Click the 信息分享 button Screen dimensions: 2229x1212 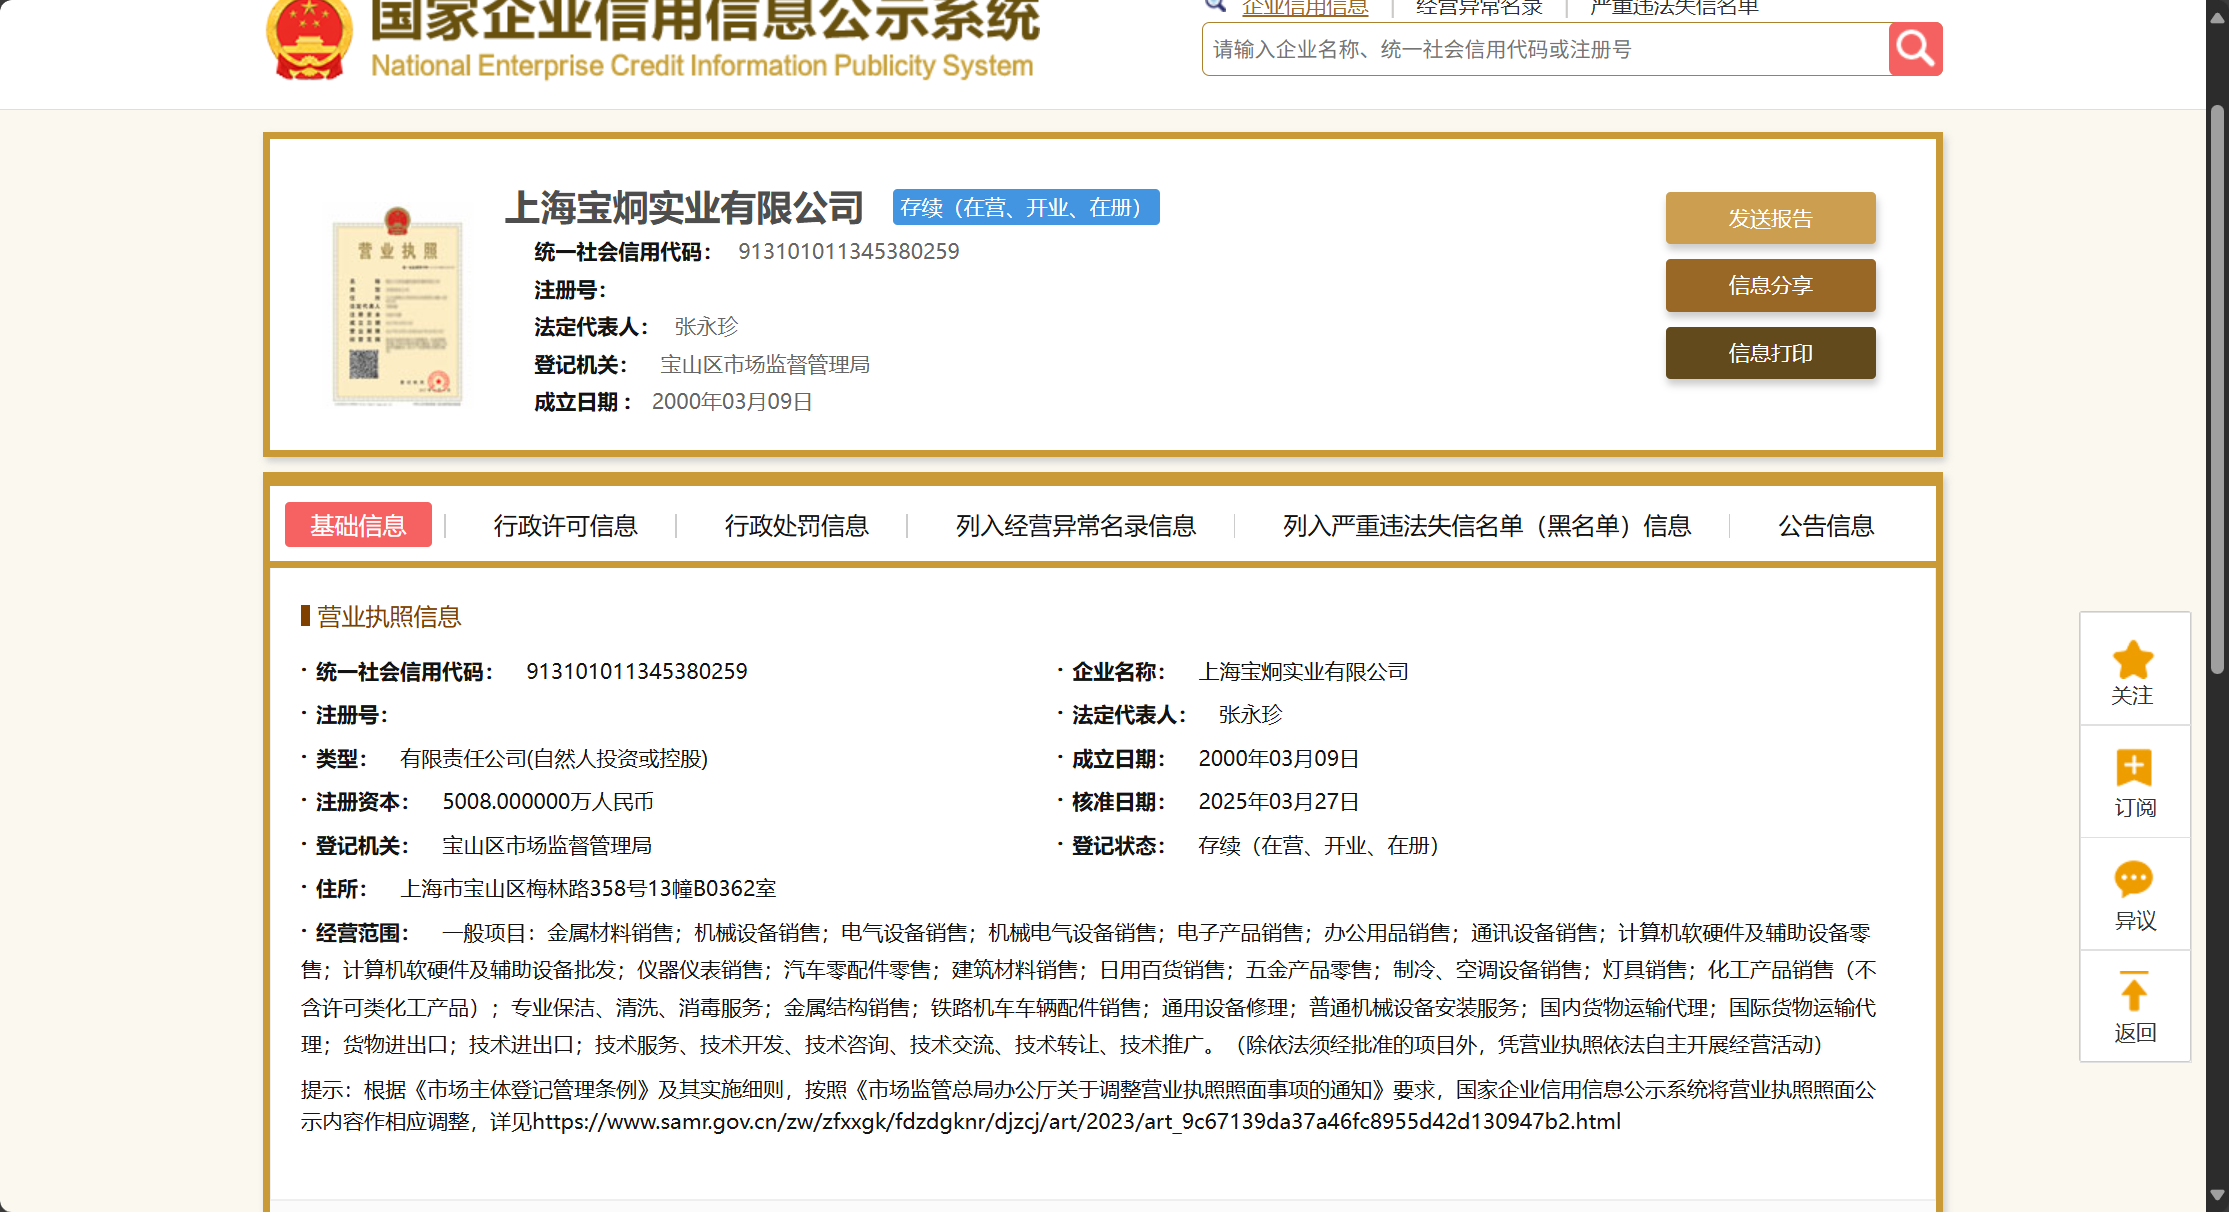pyautogui.click(x=1770, y=286)
